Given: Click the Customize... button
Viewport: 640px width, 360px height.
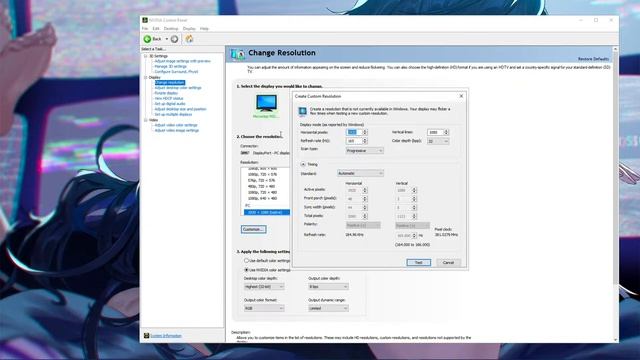Looking at the screenshot, I should pyautogui.click(x=253, y=229).
